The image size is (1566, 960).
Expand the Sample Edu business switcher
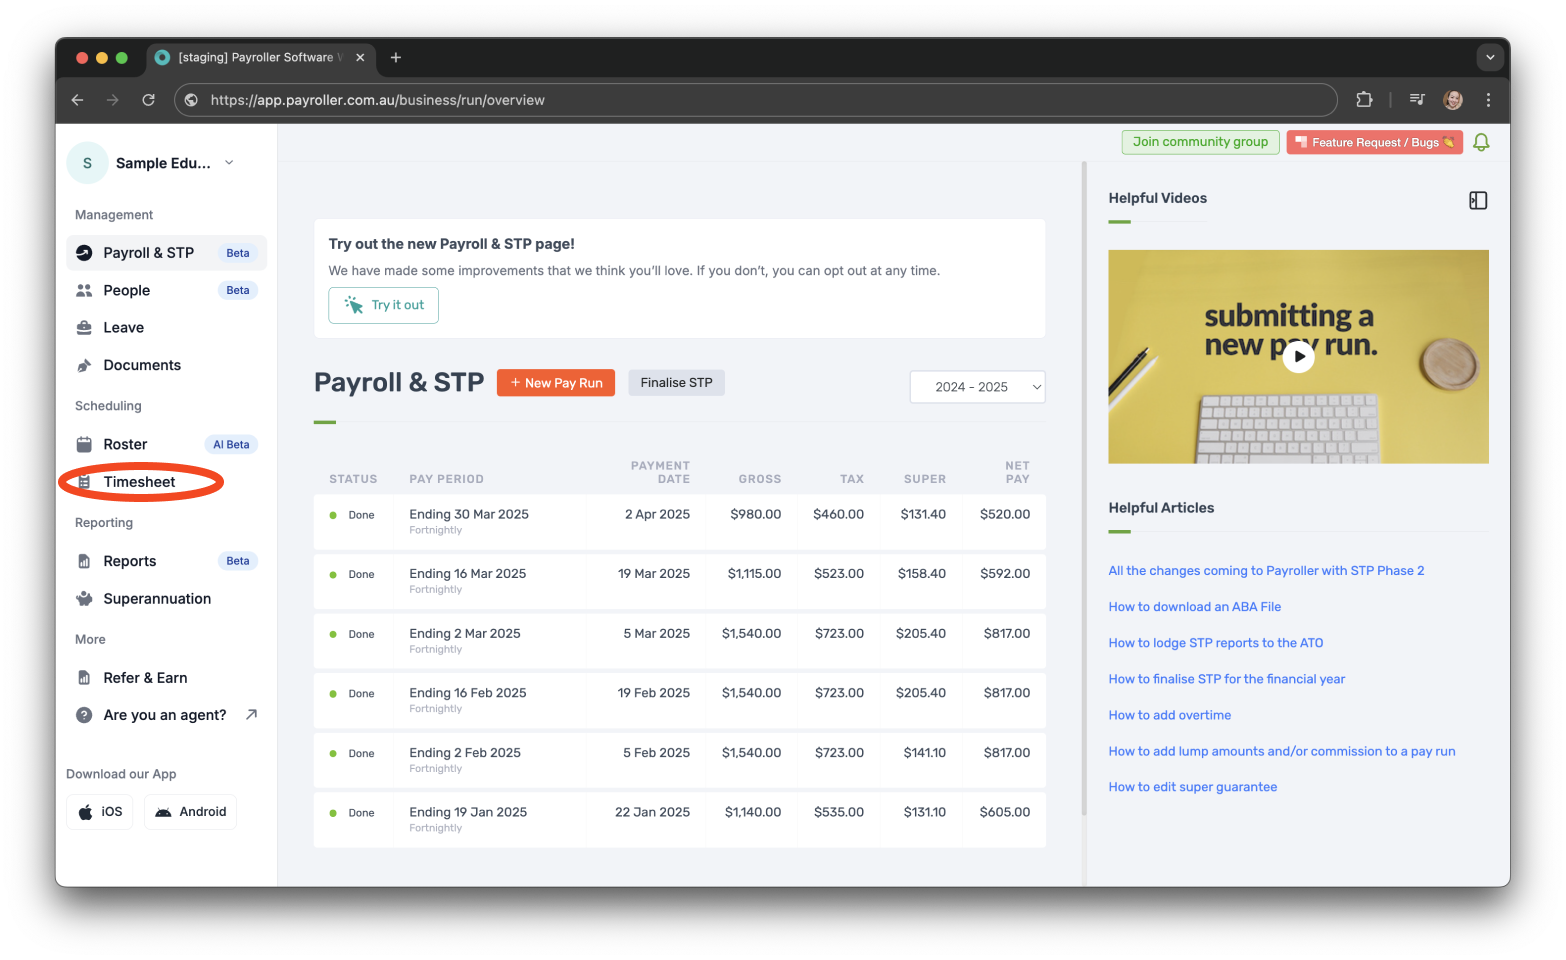coord(229,163)
